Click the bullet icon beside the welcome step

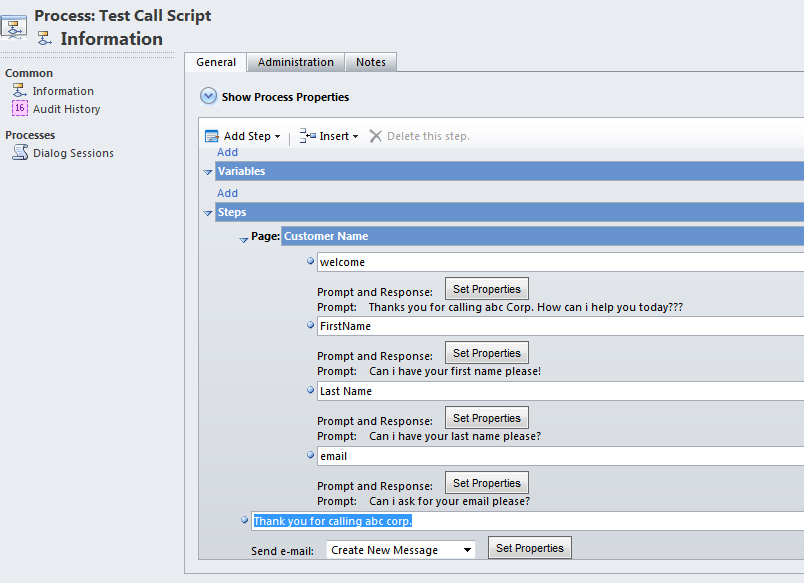(x=310, y=261)
